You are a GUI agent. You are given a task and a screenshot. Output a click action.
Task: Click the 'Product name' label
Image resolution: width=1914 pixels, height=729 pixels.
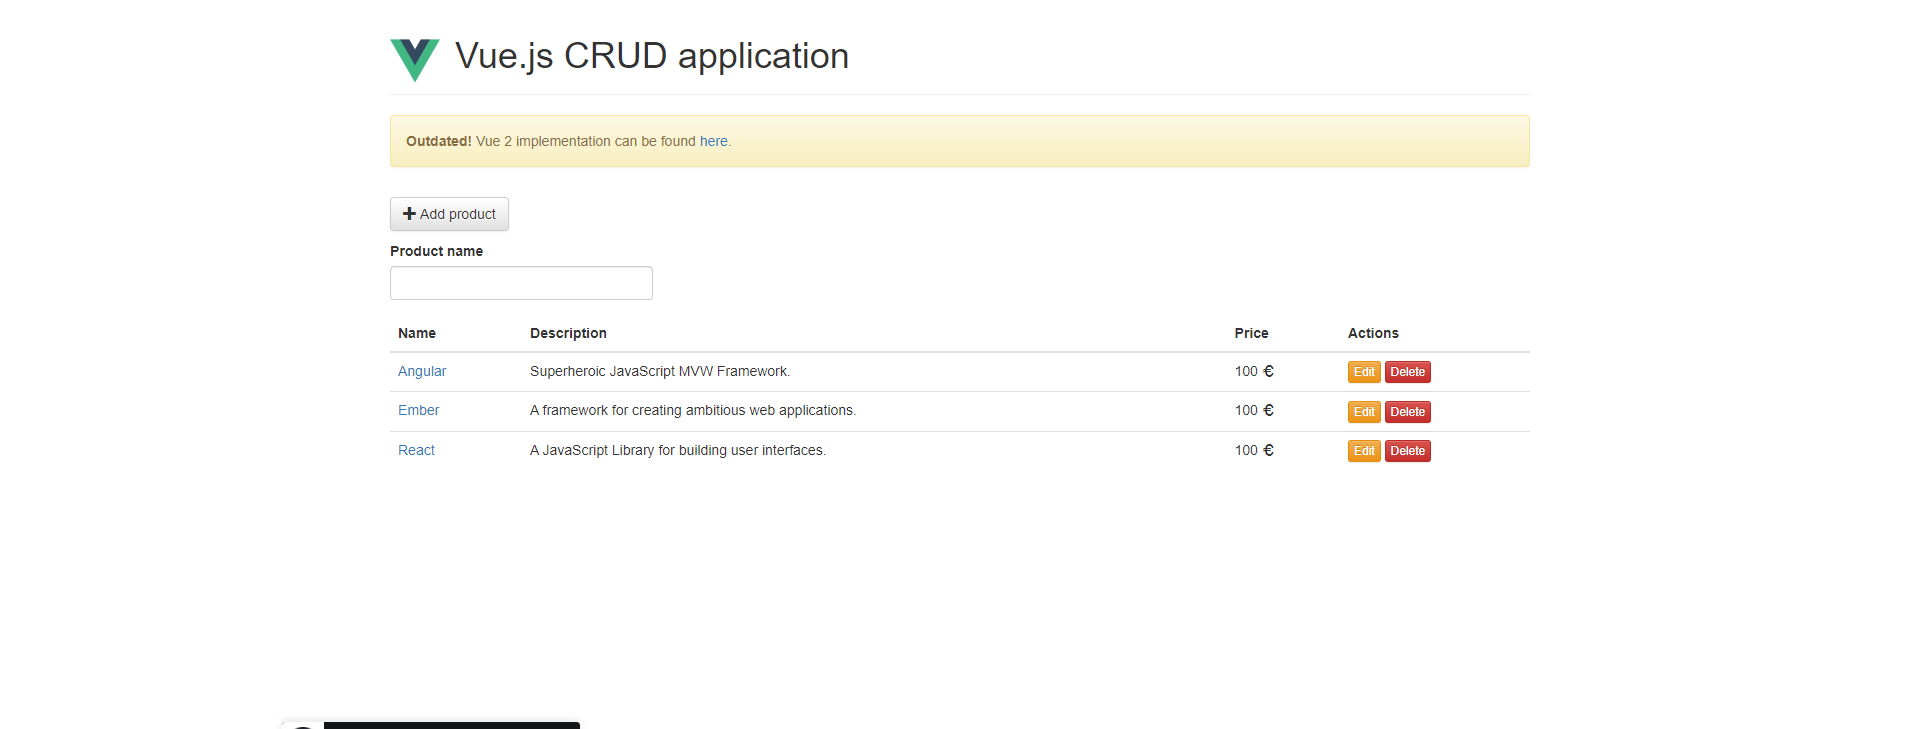pos(436,251)
